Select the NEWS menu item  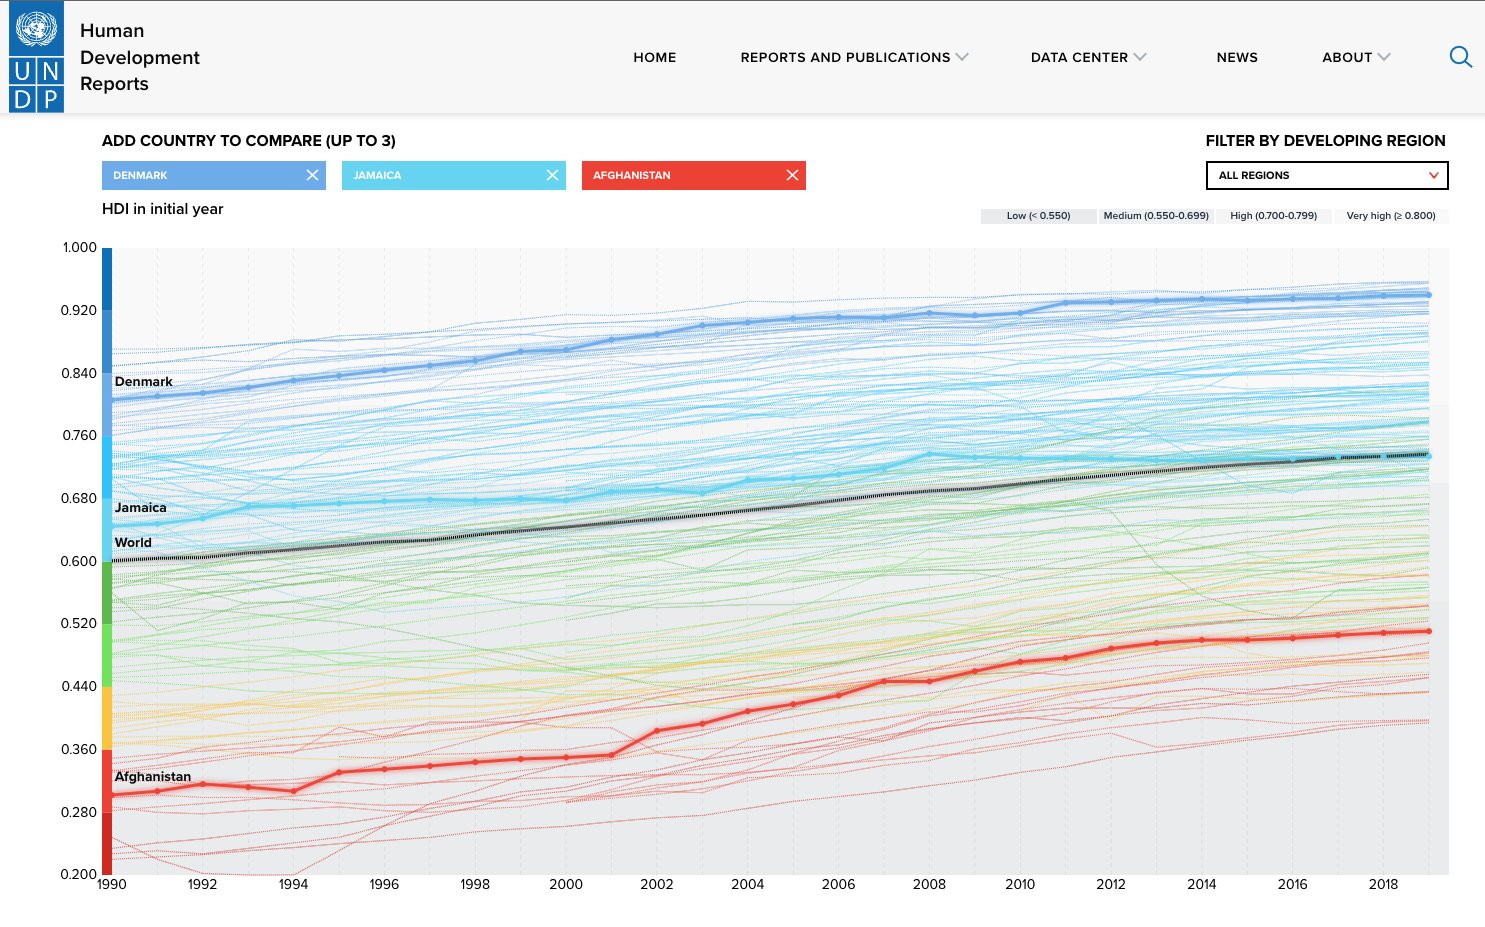point(1237,57)
